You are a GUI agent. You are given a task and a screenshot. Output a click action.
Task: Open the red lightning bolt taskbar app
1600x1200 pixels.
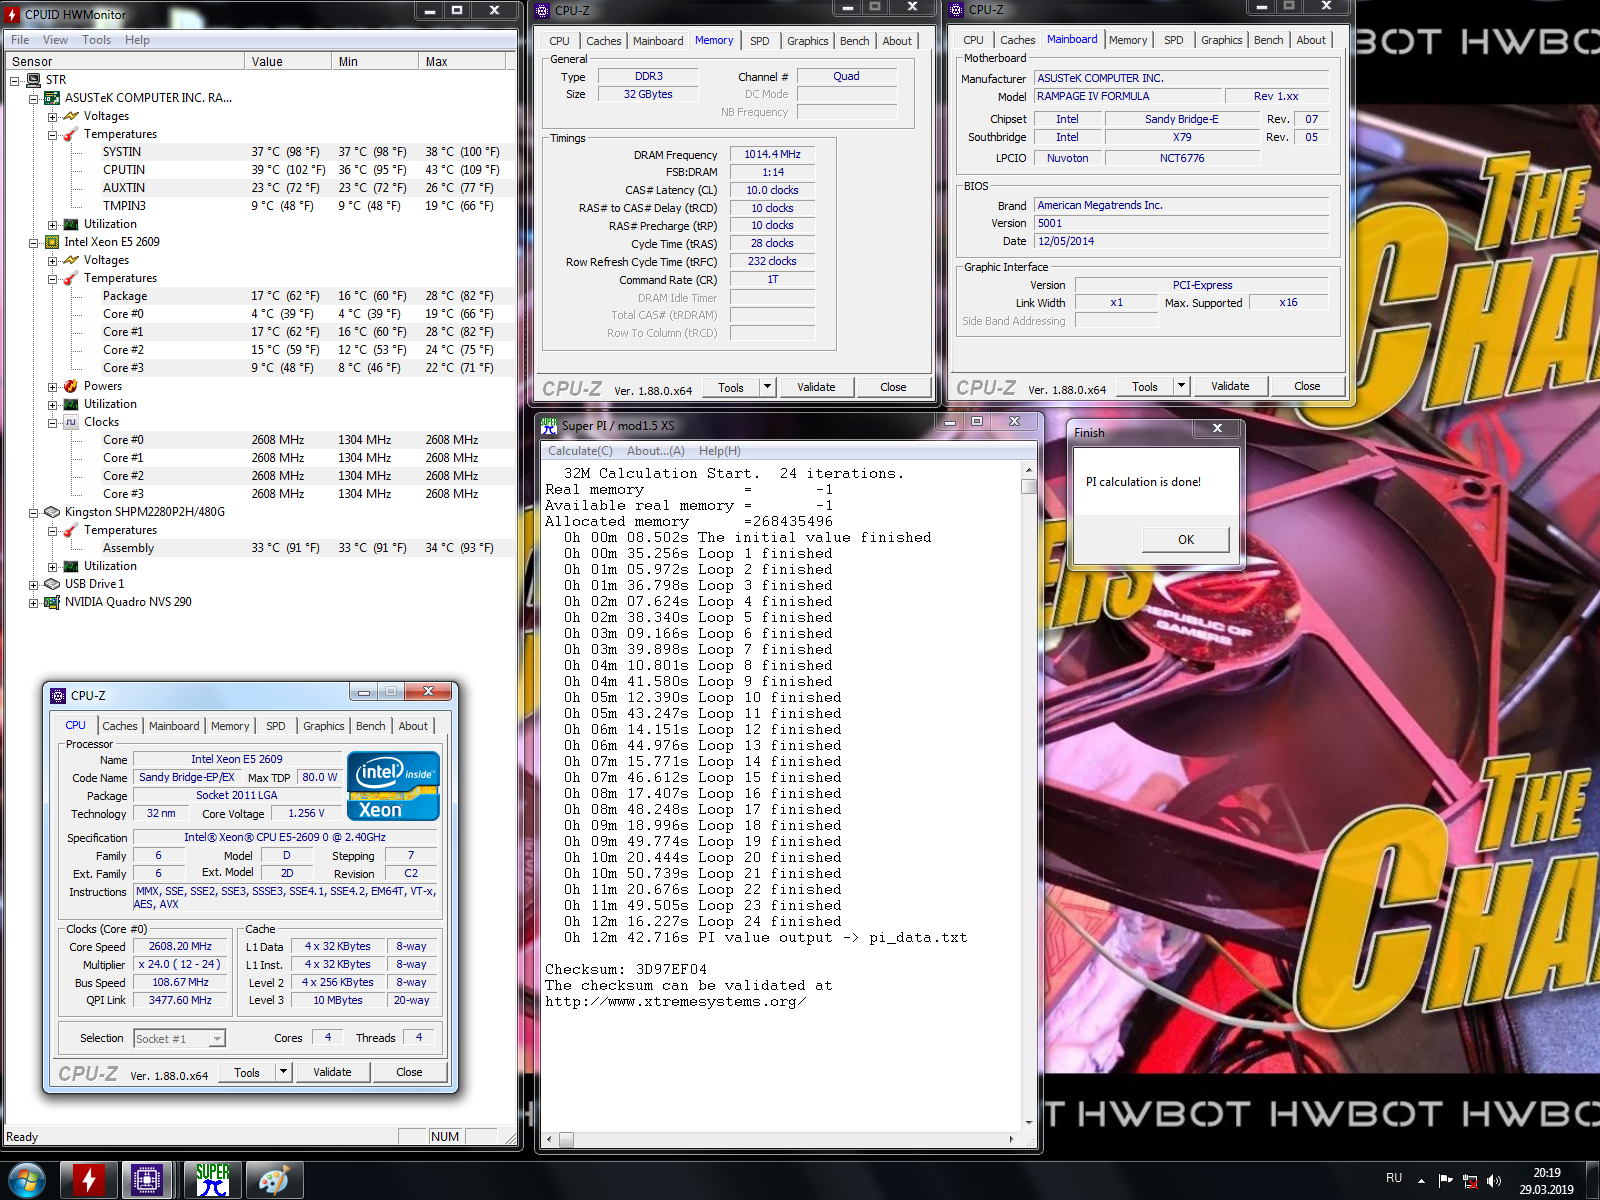tap(88, 1180)
